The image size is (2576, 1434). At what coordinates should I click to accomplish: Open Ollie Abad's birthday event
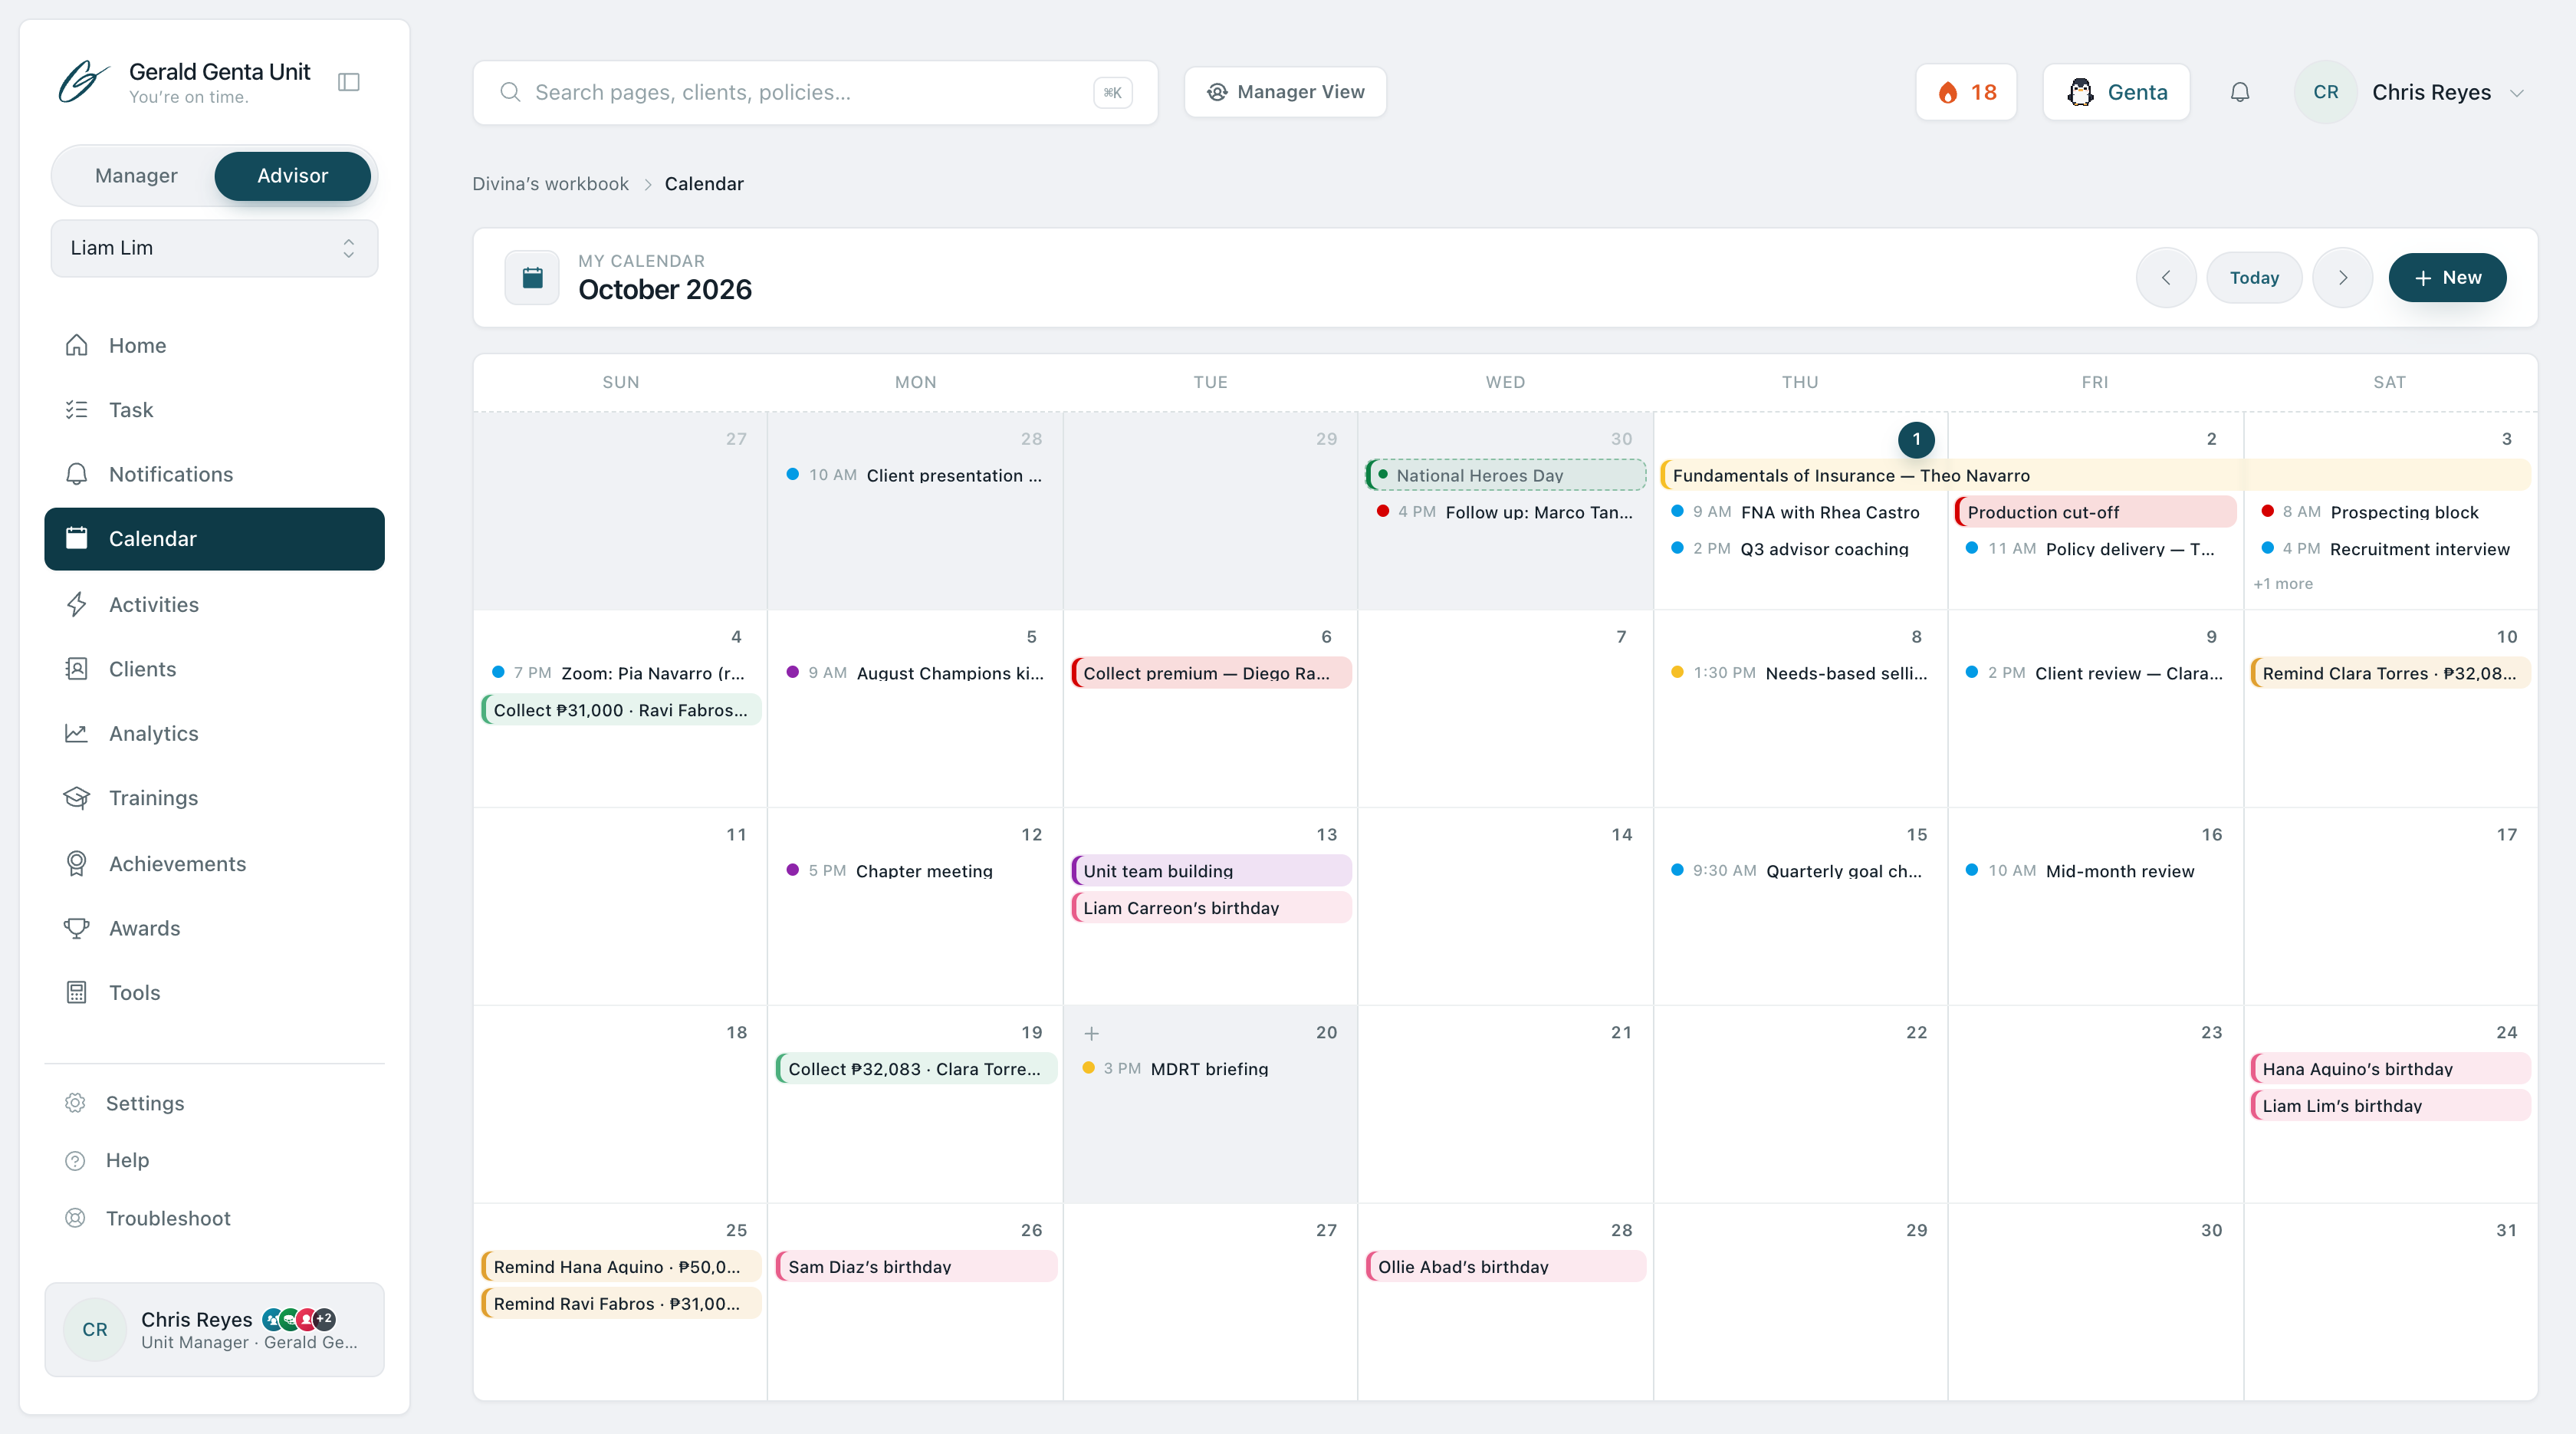click(1506, 1267)
